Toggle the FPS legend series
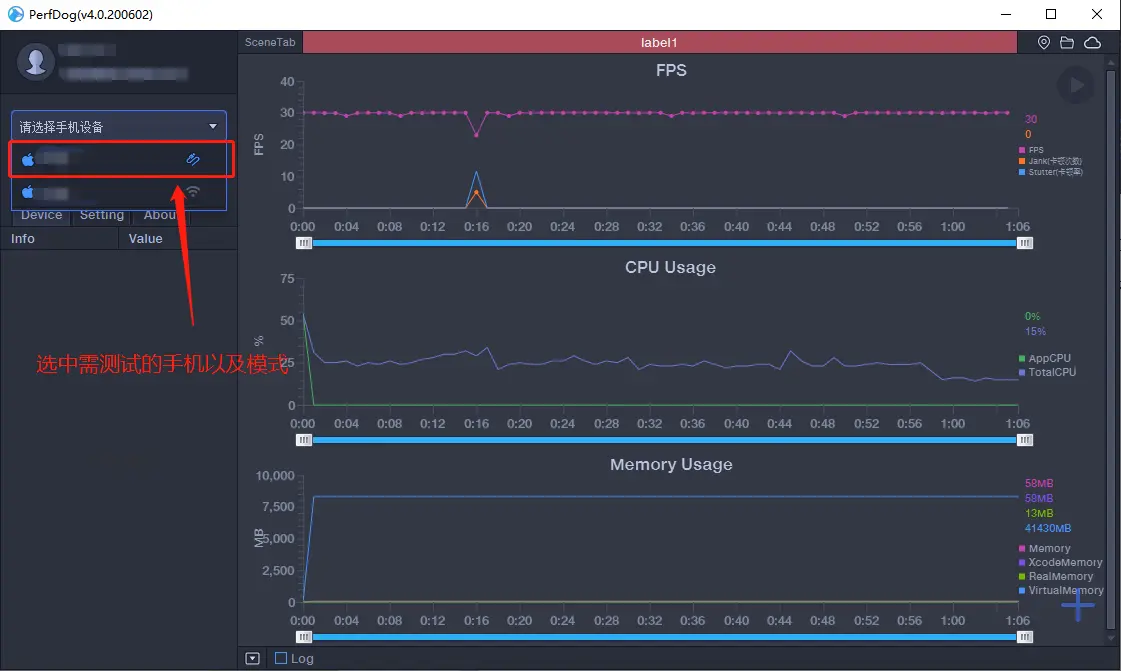 click(x=1031, y=150)
